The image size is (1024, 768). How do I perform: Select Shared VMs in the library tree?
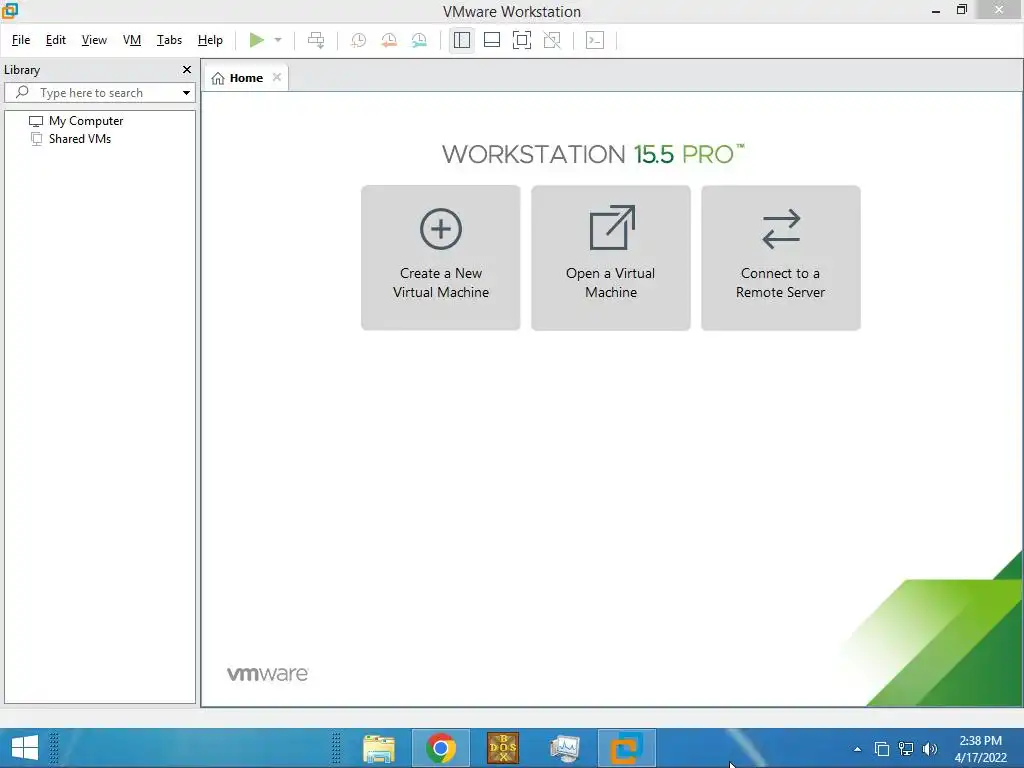coord(80,138)
